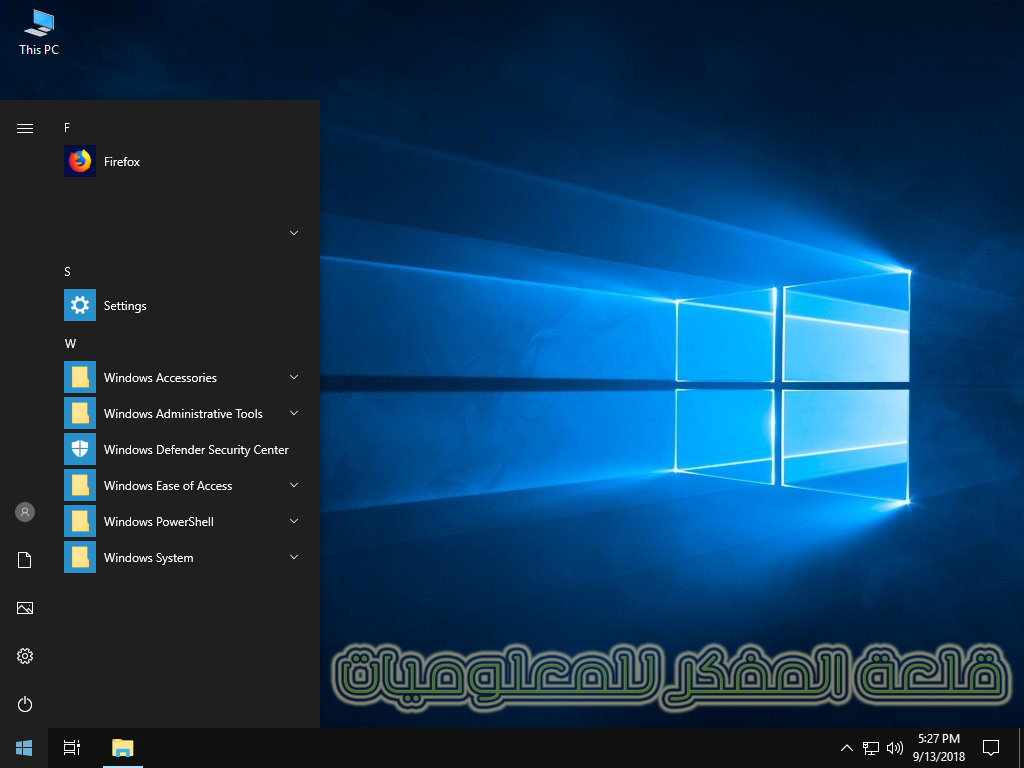
Task: Open Task View on the taskbar
Action: pyautogui.click(x=72, y=748)
